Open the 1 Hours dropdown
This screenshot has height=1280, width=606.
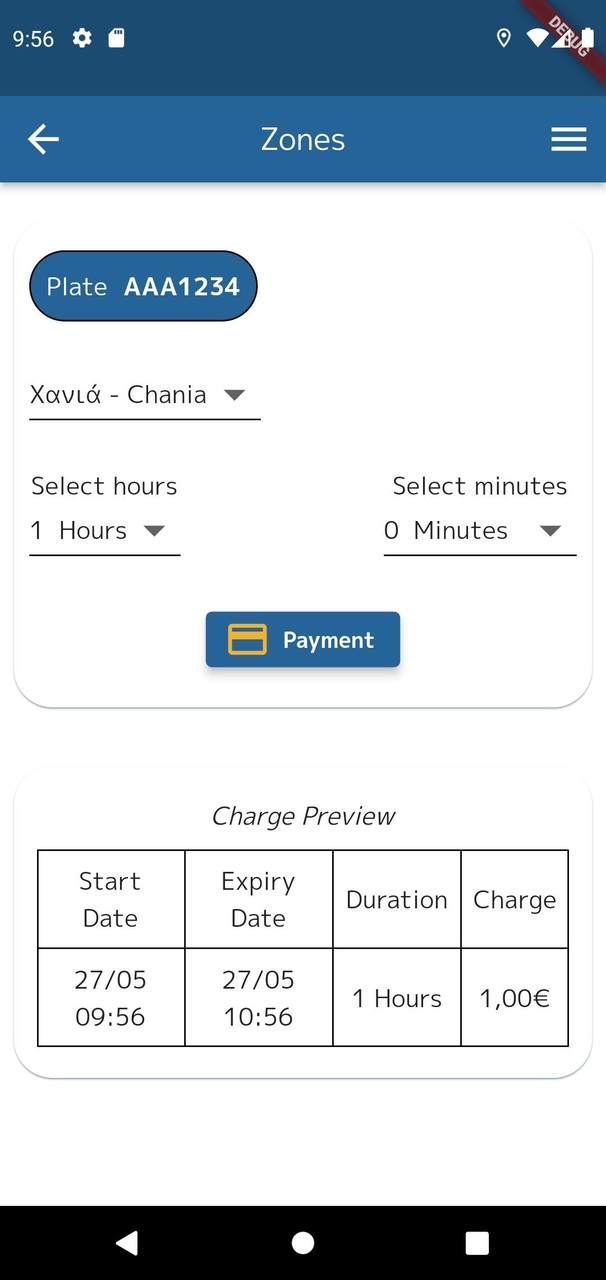tap(104, 531)
